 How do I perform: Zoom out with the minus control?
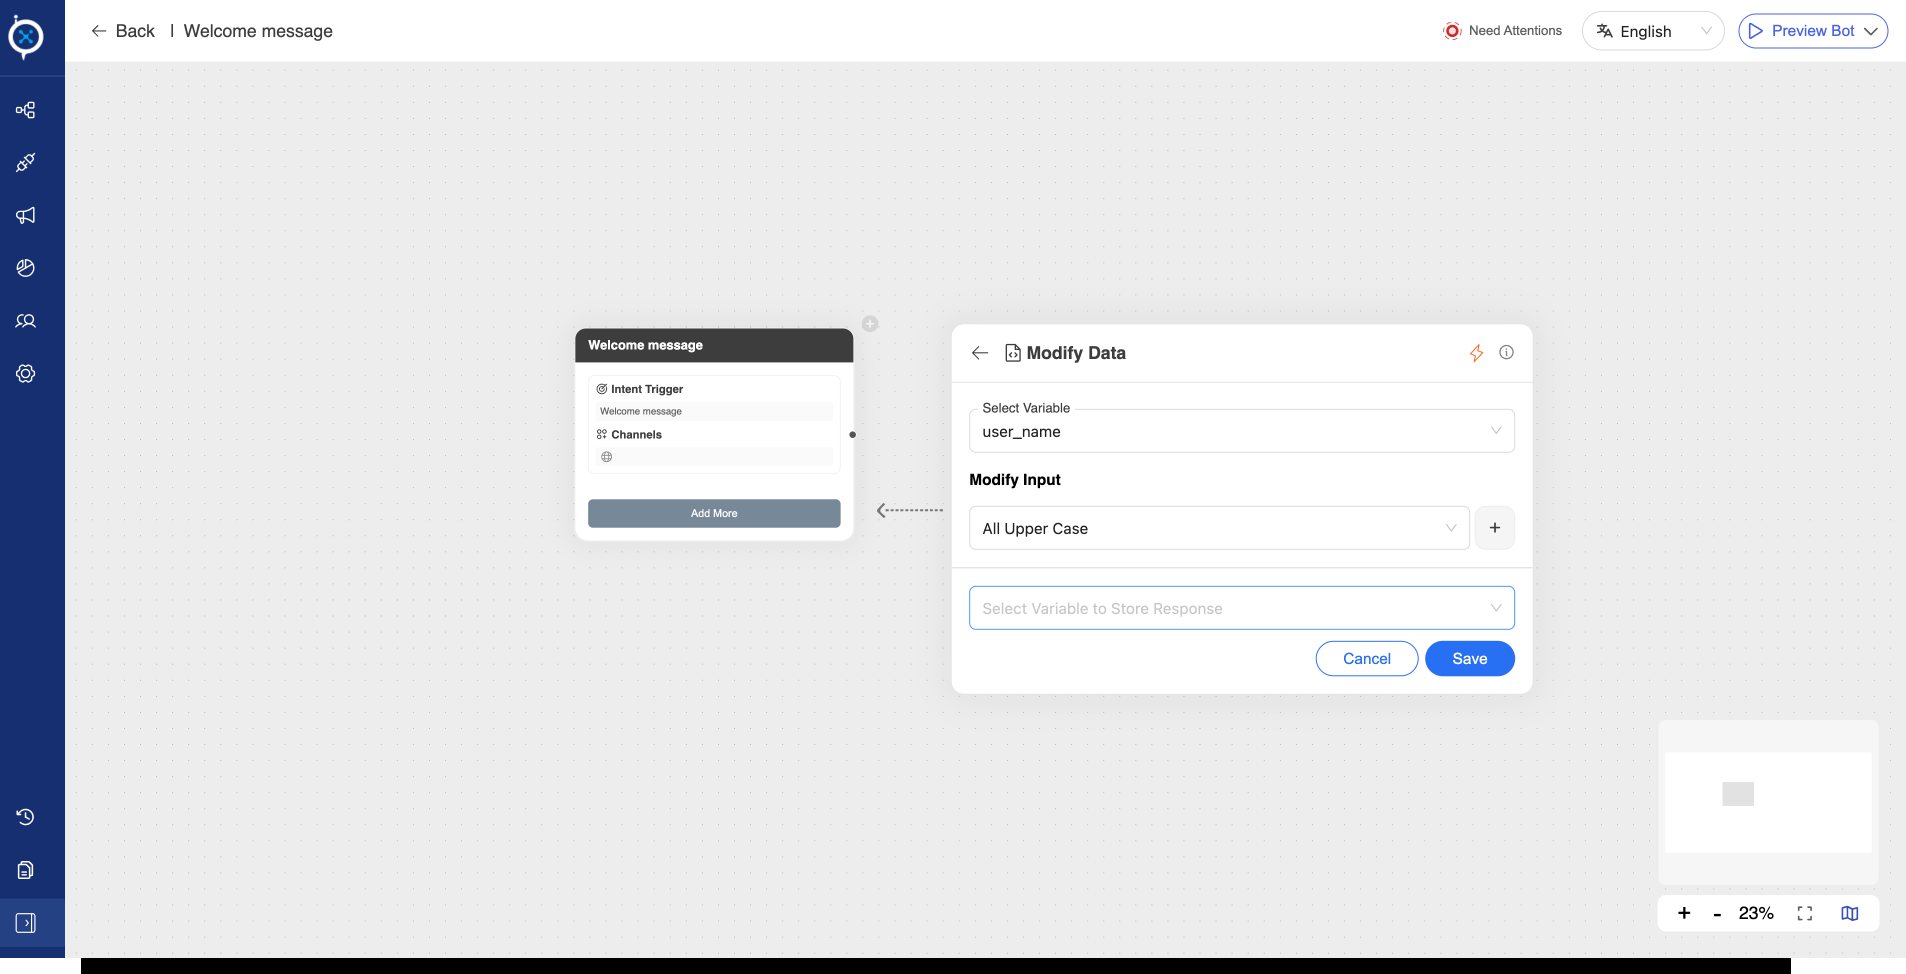point(1717,914)
